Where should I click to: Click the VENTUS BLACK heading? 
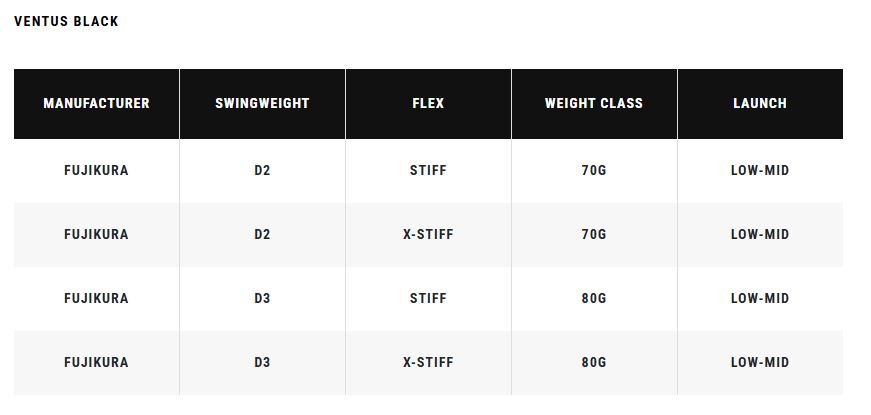pos(66,21)
